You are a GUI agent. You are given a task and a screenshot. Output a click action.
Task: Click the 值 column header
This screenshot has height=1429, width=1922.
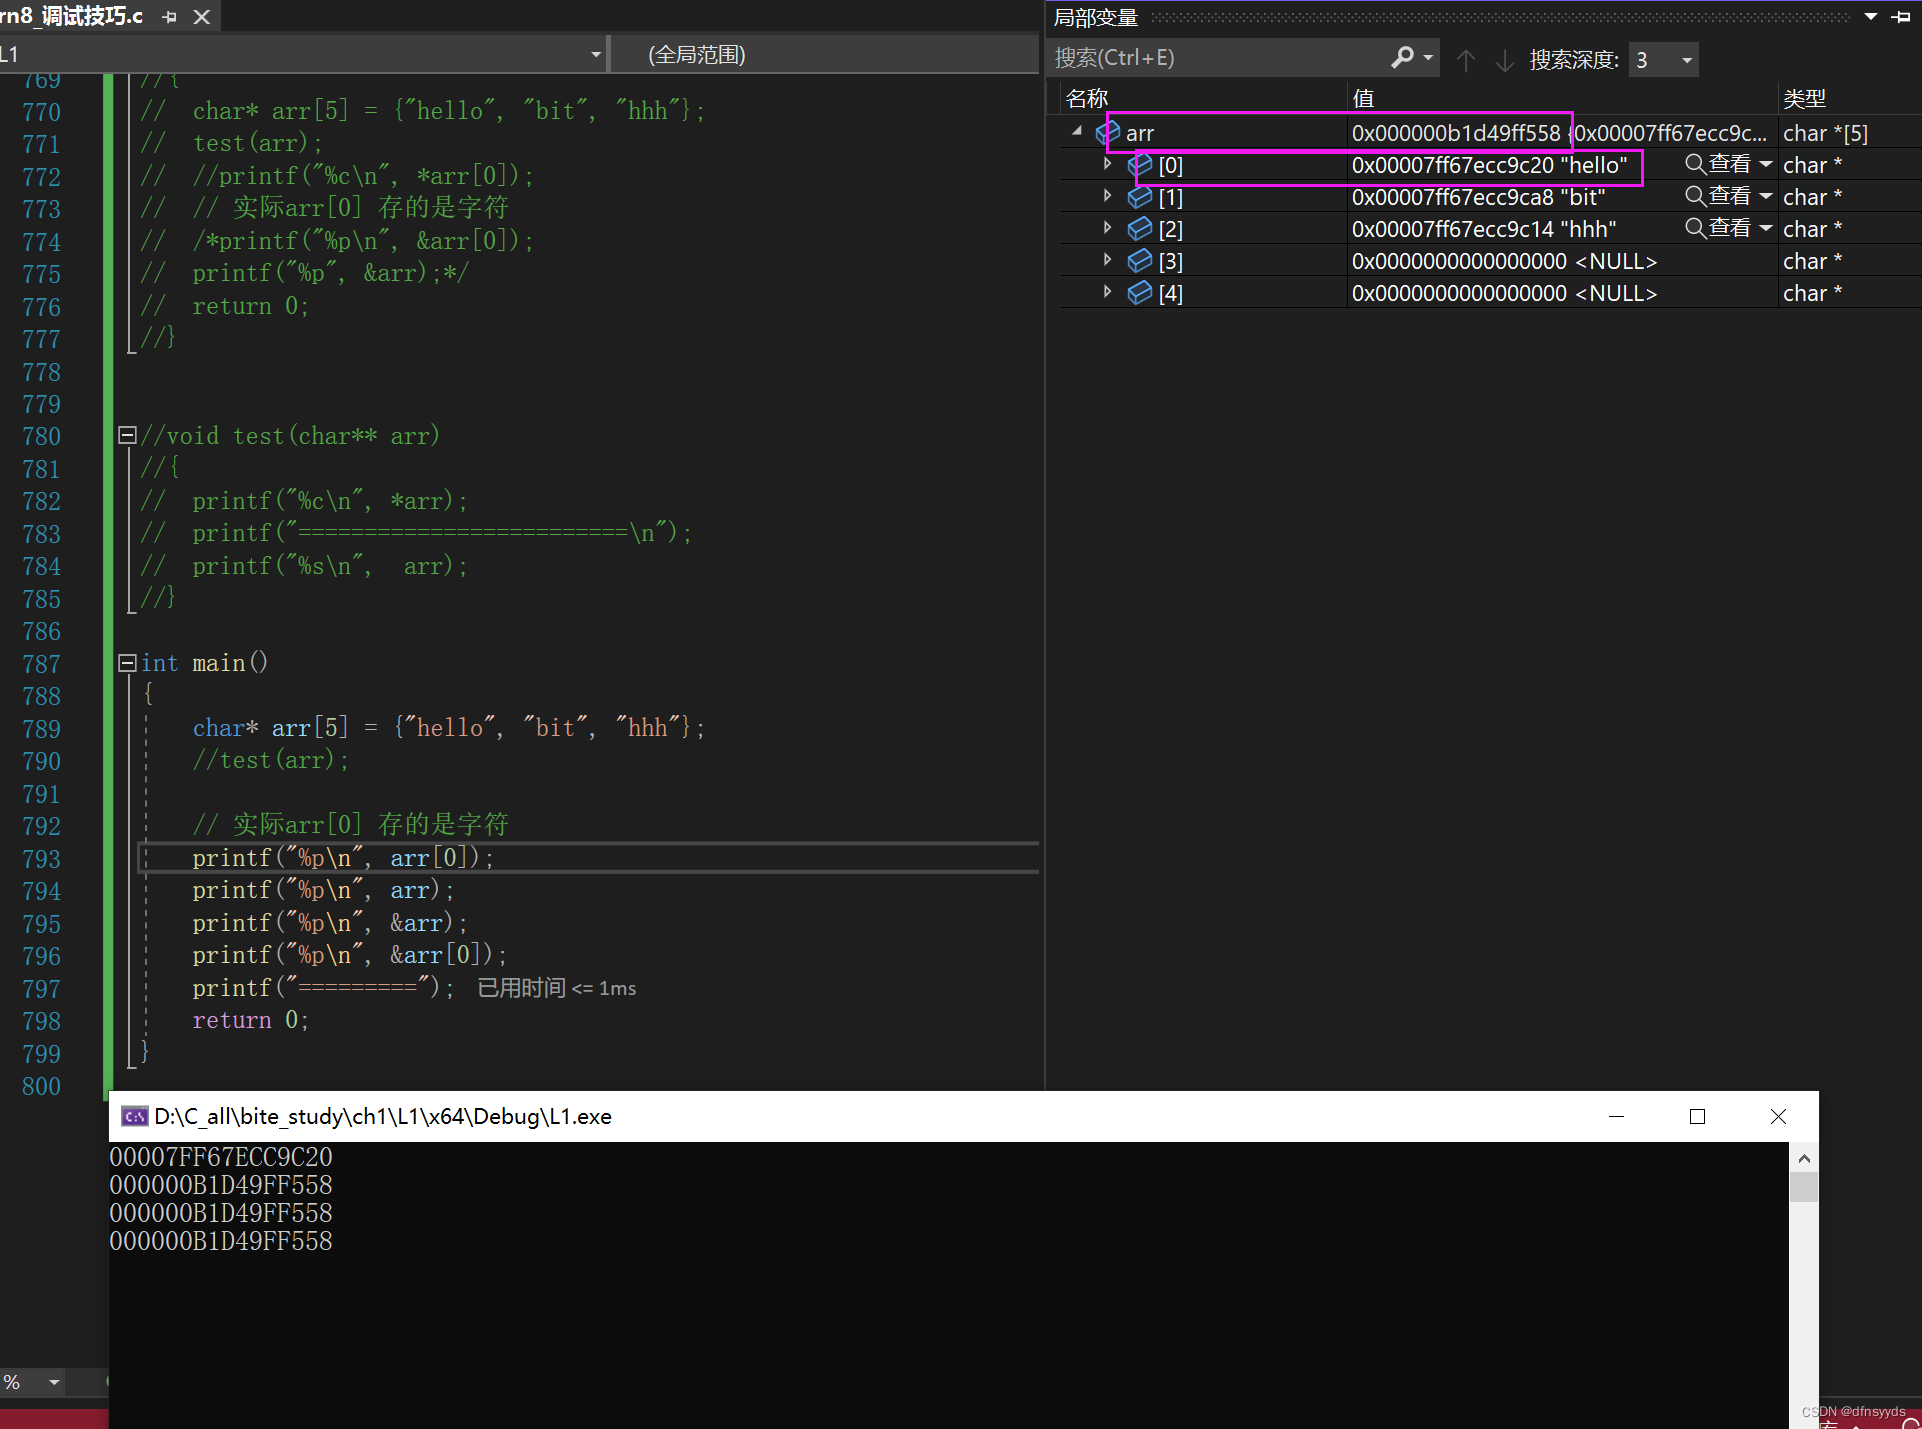tap(1363, 98)
